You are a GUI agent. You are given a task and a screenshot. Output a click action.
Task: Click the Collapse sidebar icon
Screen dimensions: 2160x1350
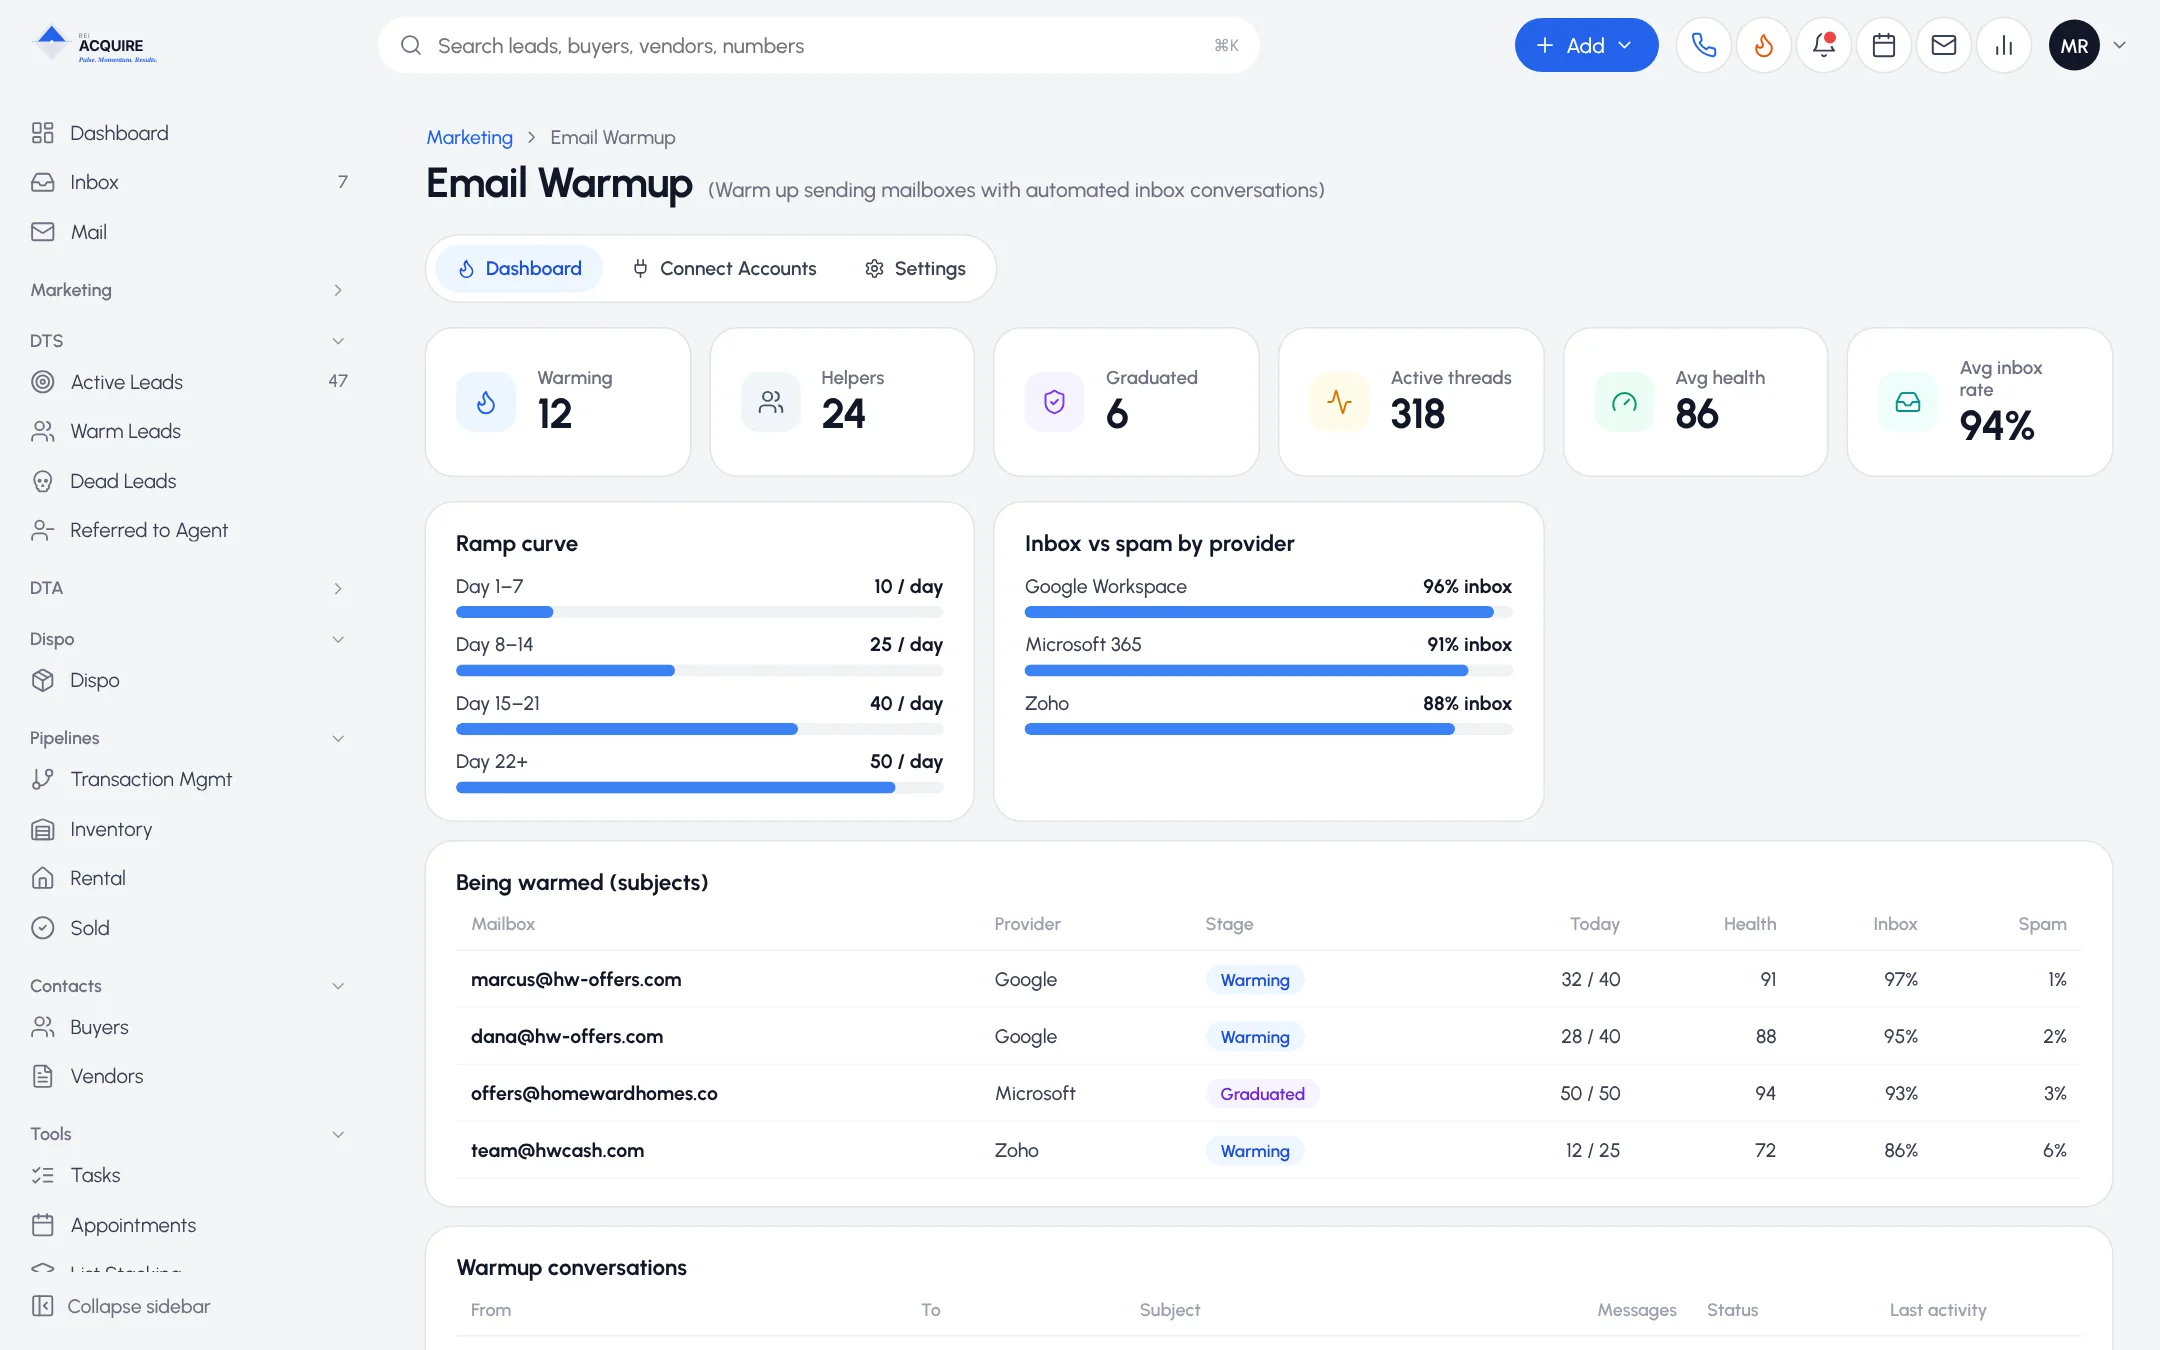[42, 1306]
